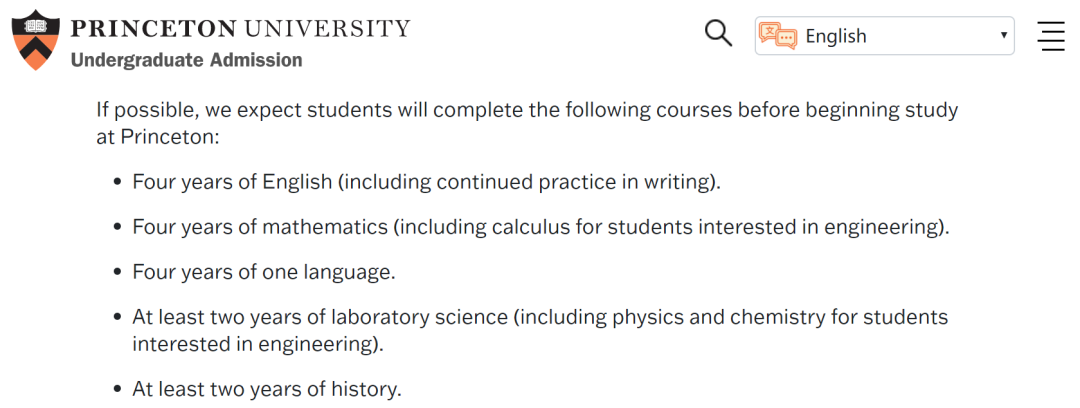Click the bullet dot before the history item
1080x408 pixels.
(x=117, y=390)
